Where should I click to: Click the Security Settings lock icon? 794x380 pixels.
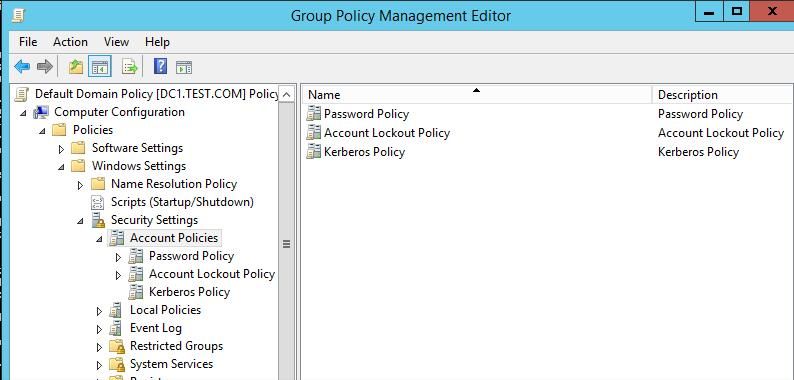coord(98,220)
